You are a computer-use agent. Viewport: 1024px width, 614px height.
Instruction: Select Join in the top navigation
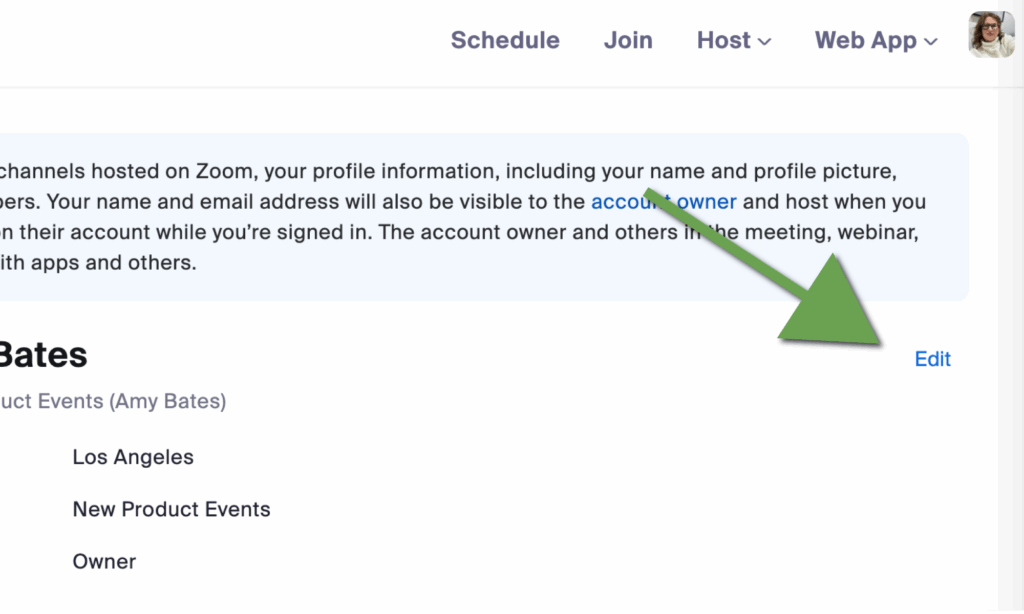click(628, 40)
